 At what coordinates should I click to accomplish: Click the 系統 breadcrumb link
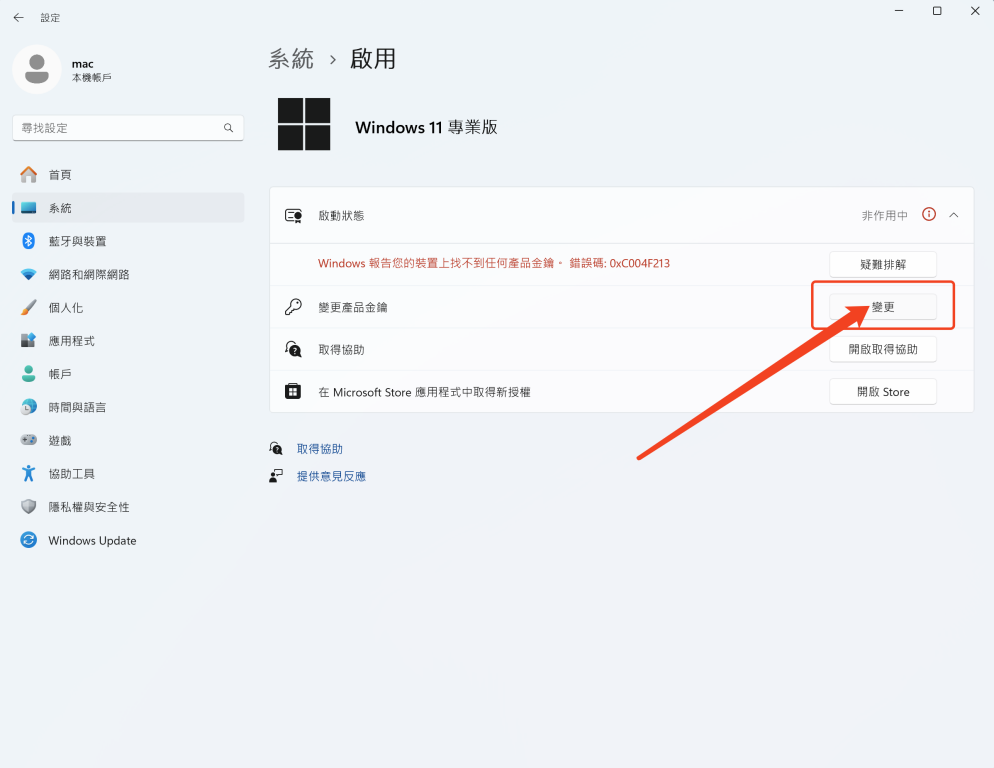(291, 59)
